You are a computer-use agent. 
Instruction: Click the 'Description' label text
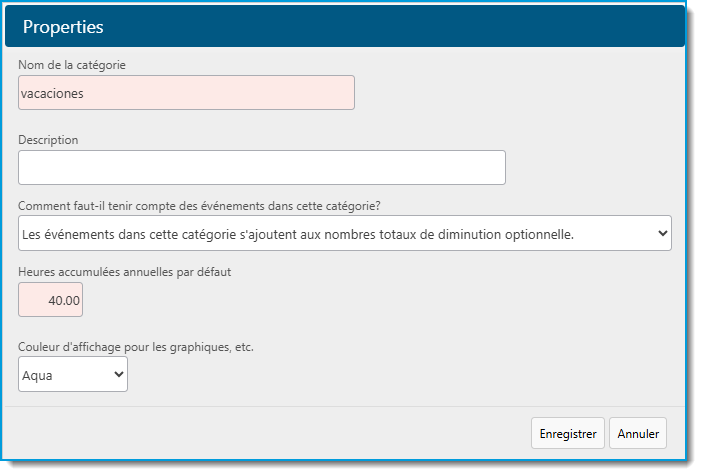pyautogui.click(x=48, y=140)
